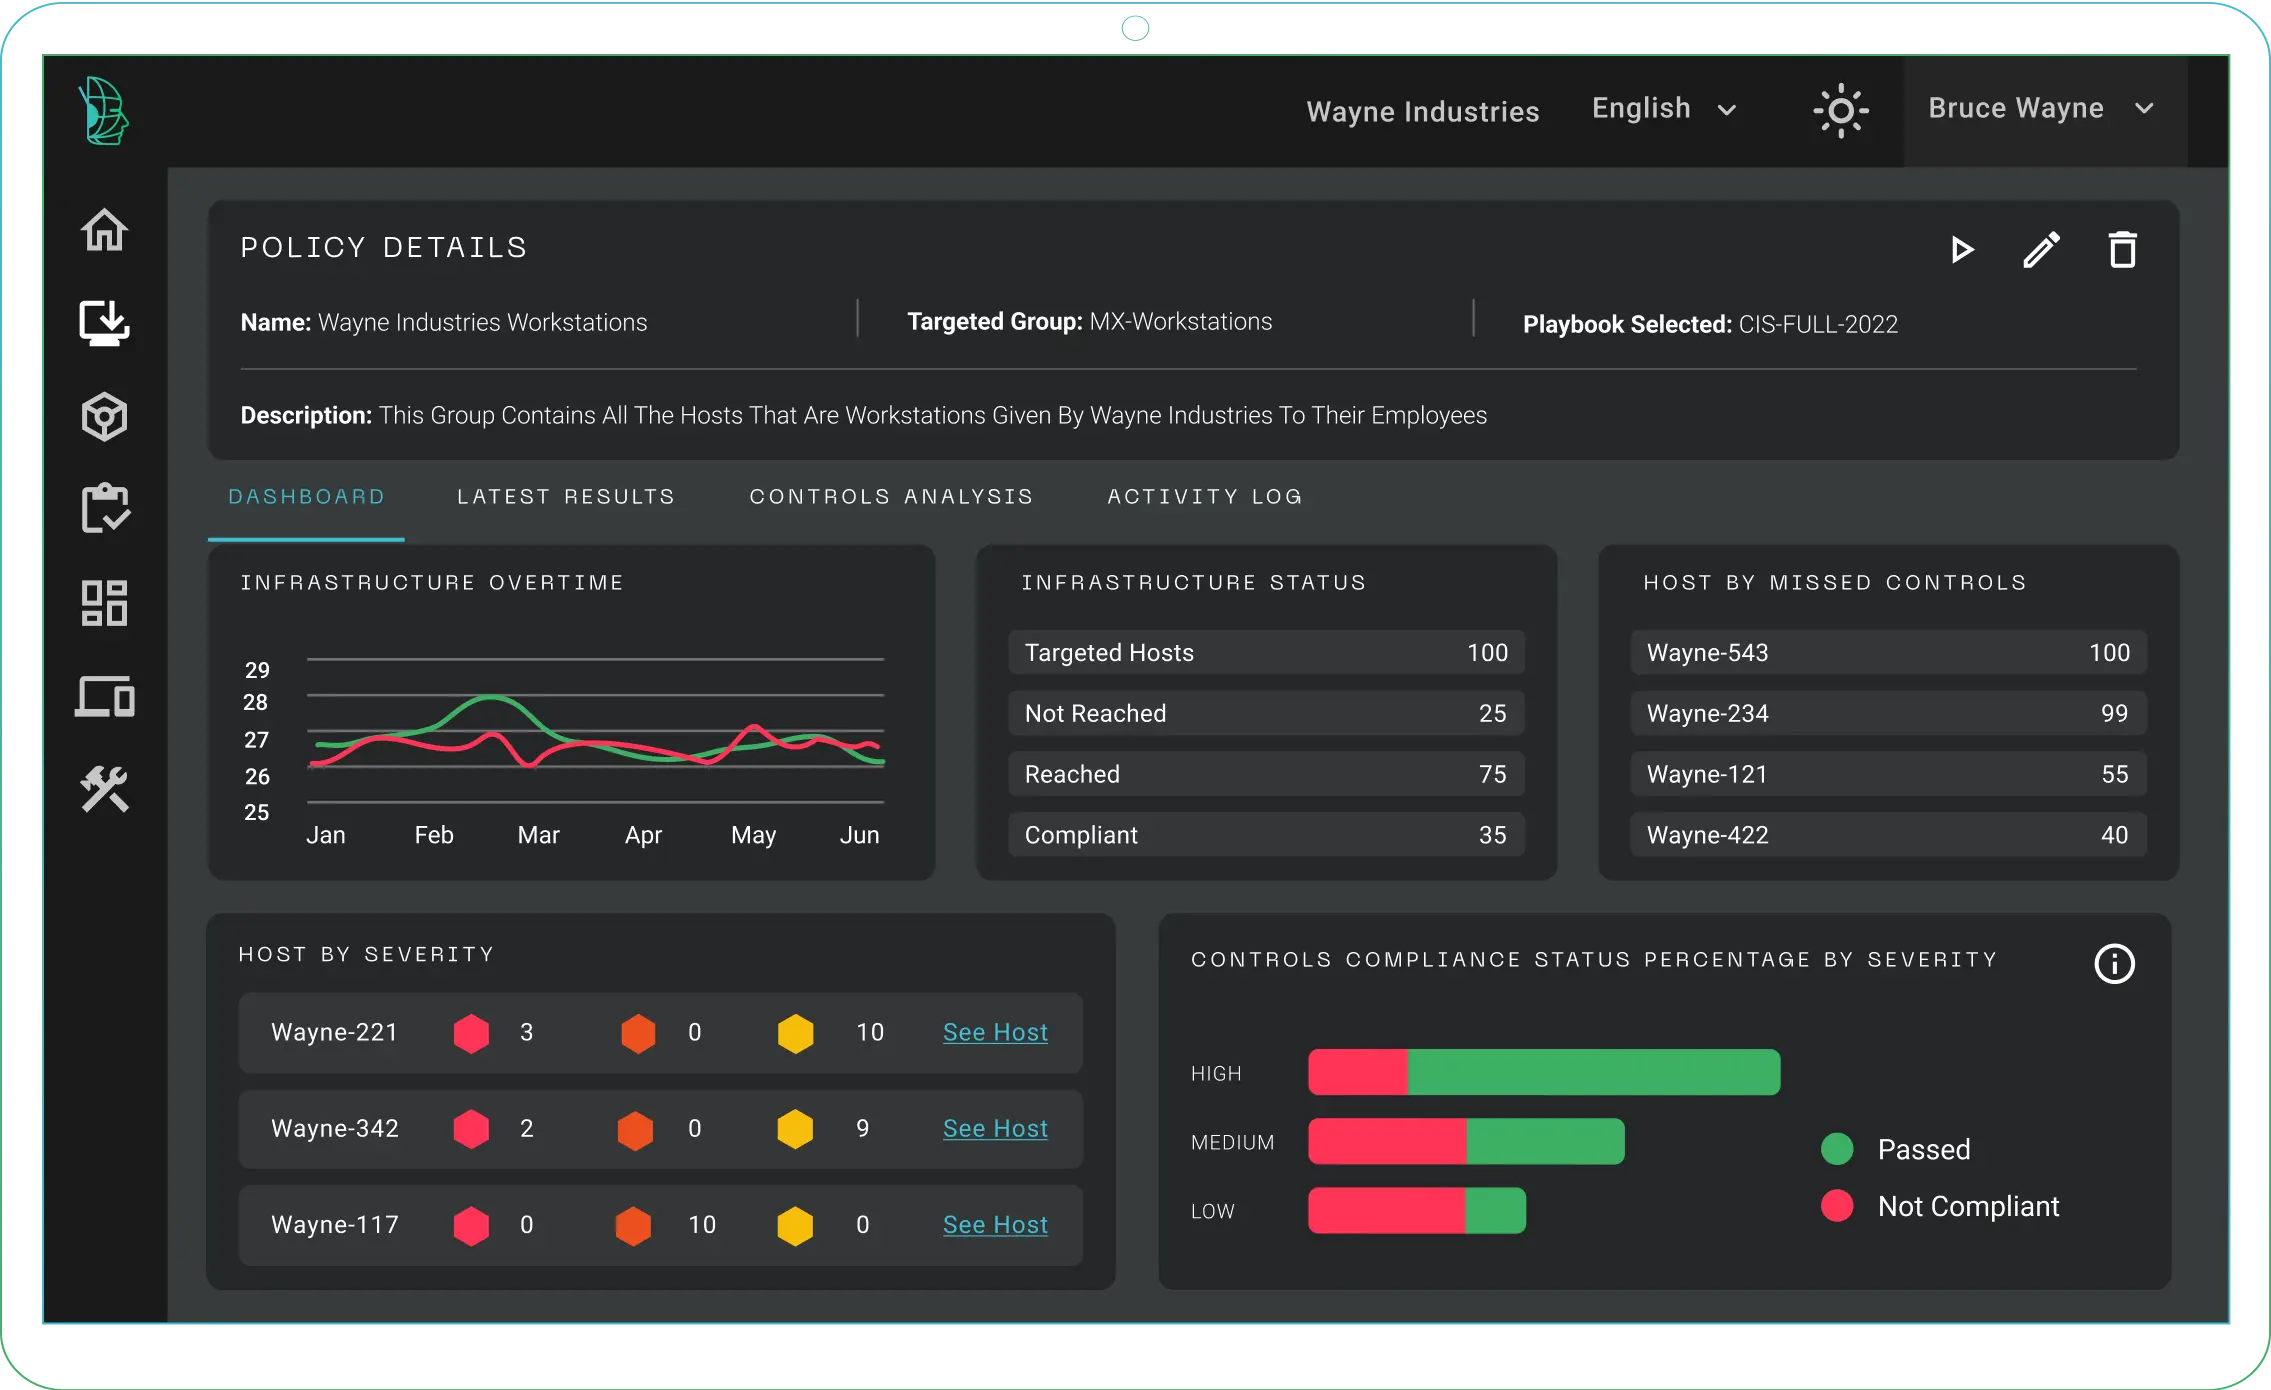Open the cube package icon in the sidebar
This screenshot has width=2271, height=1390.
pyautogui.click(x=104, y=416)
